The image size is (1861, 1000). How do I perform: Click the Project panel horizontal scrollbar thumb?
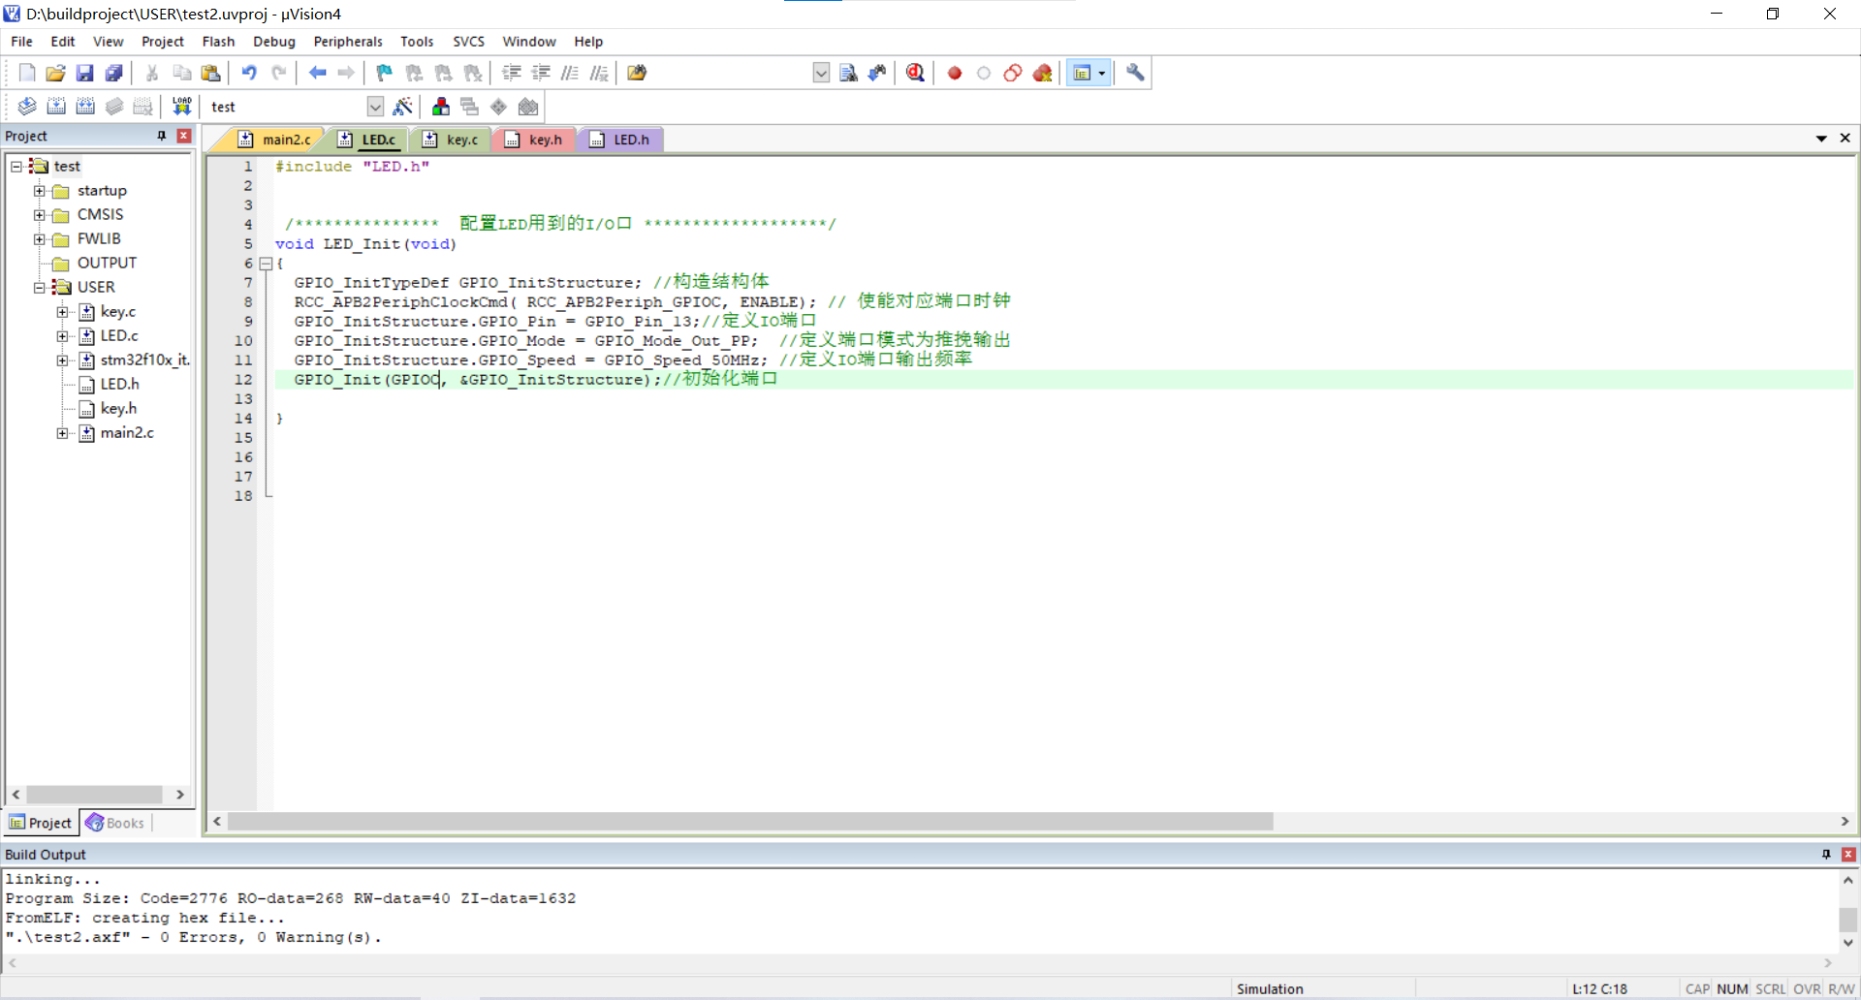[x=95, y=794]
